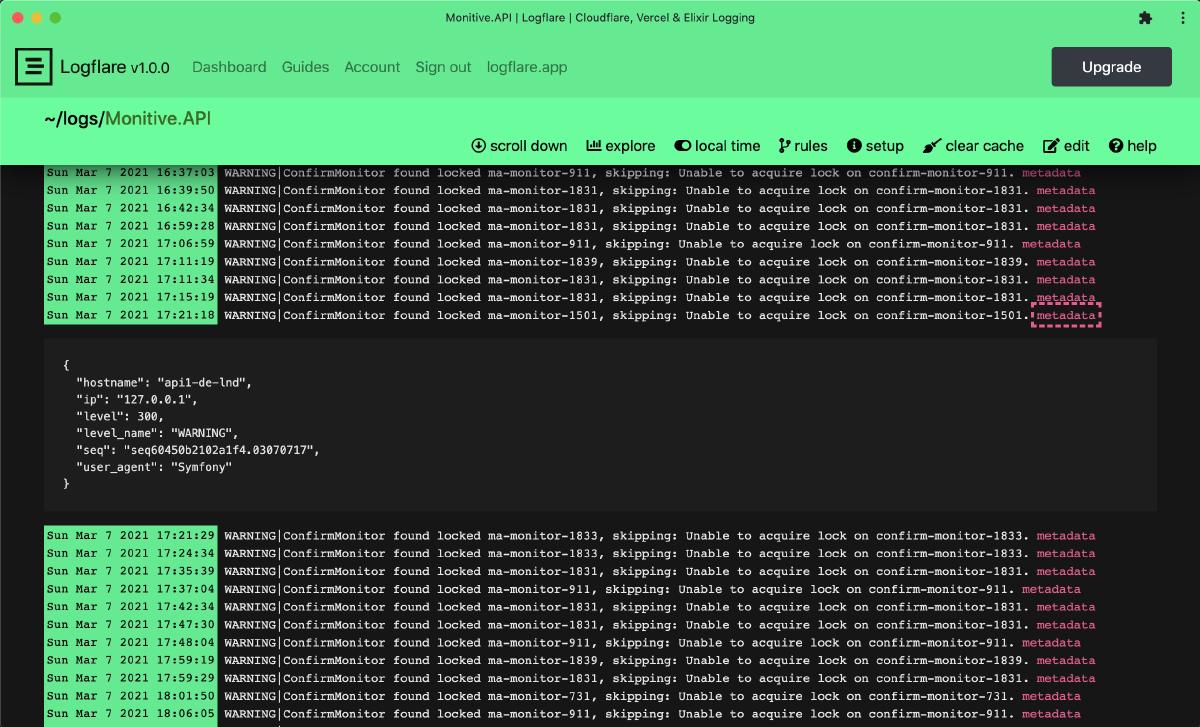Expand metadata for the 17:21:29 log entry
1200x727 pixels.
click(x=1066, y=535)
